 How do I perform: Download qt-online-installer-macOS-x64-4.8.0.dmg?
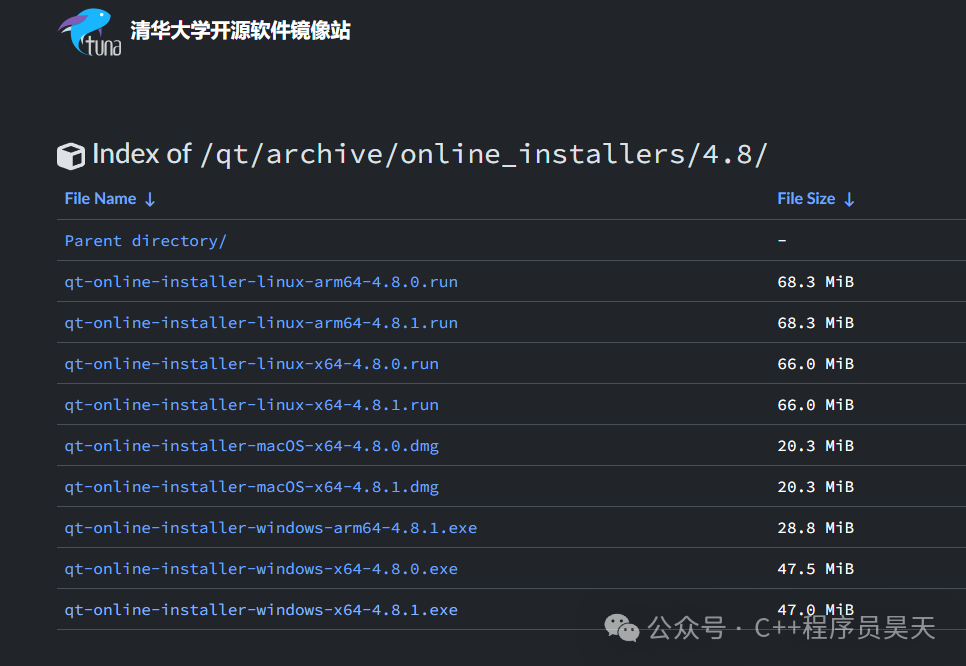coord(251,445)
